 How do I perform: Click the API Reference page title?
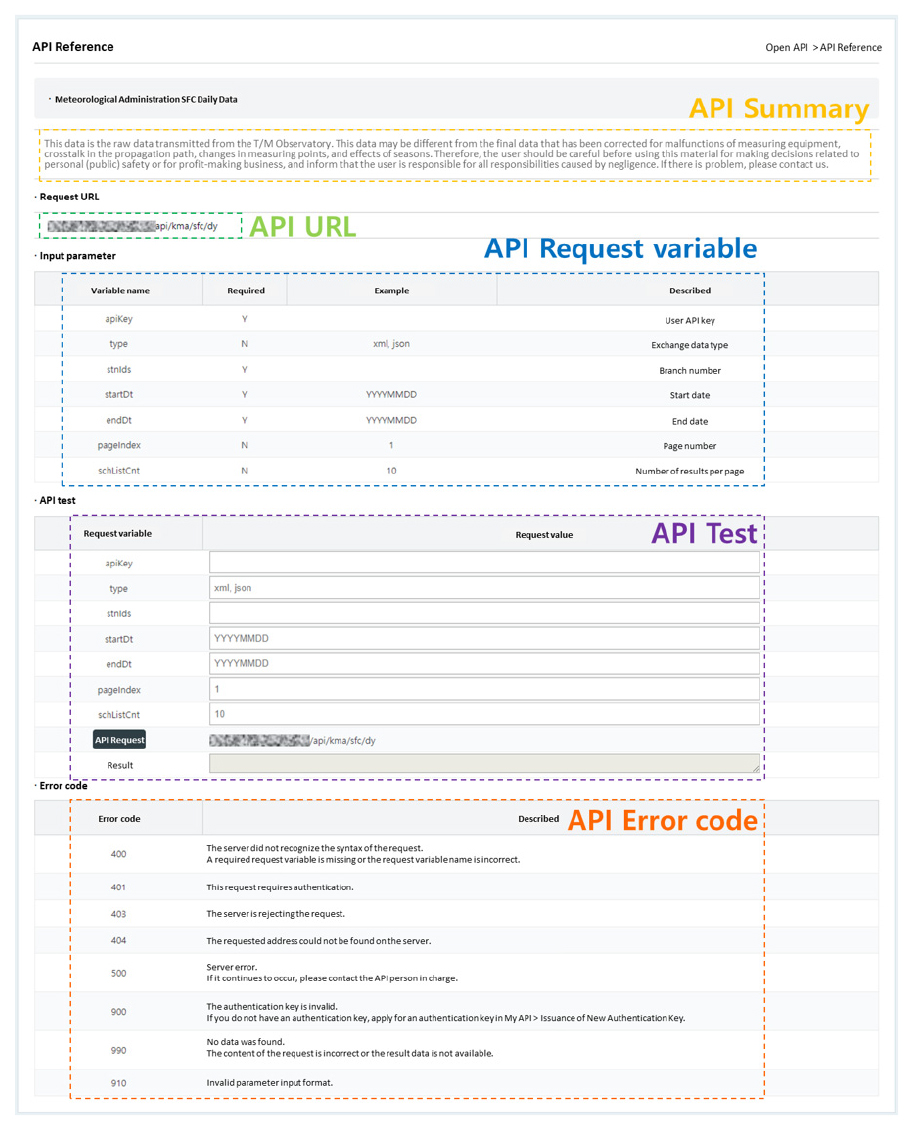click(73, 47)
